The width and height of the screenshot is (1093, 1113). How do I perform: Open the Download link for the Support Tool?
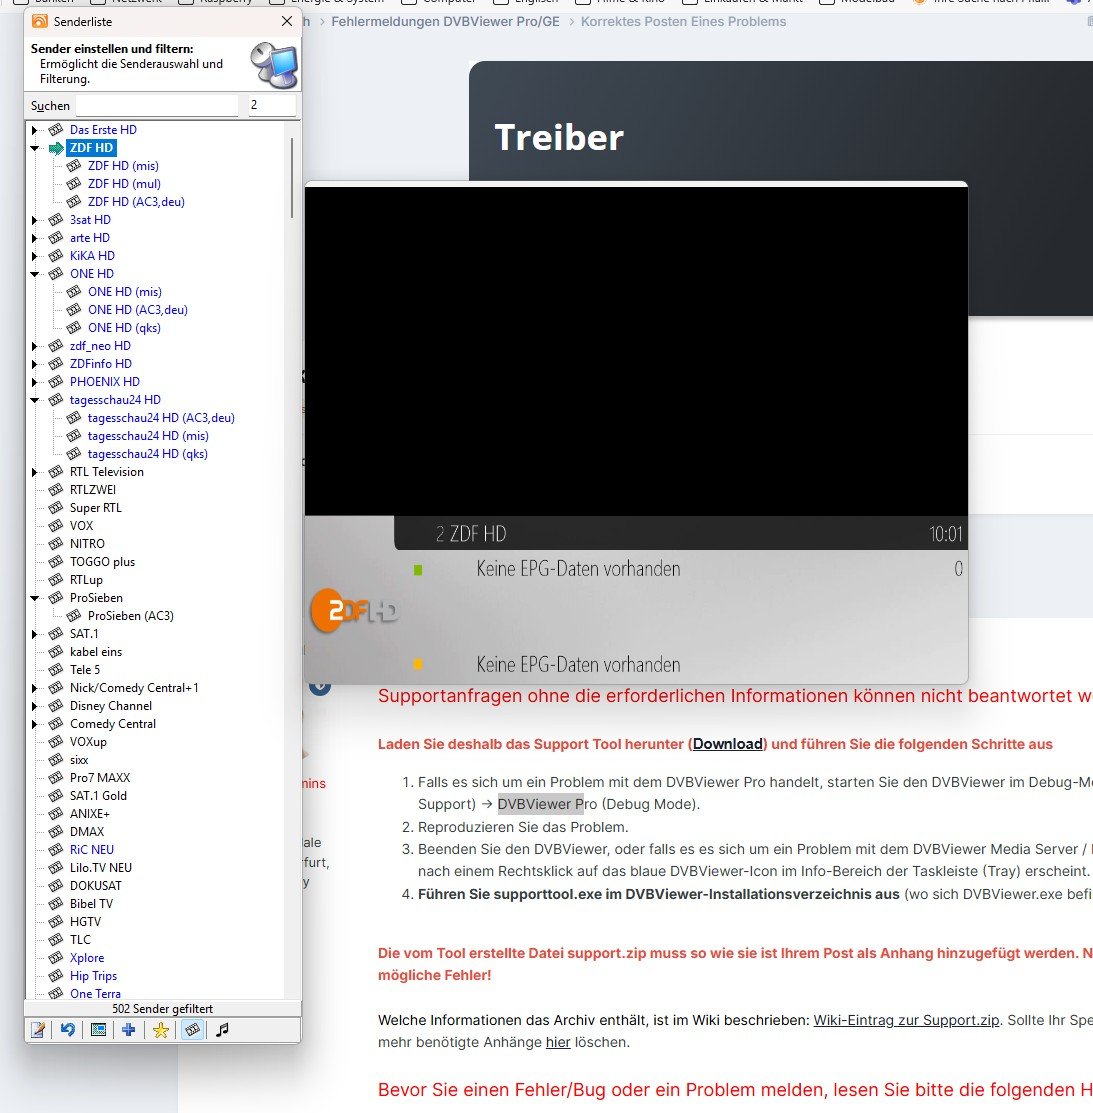click(727, 744)
